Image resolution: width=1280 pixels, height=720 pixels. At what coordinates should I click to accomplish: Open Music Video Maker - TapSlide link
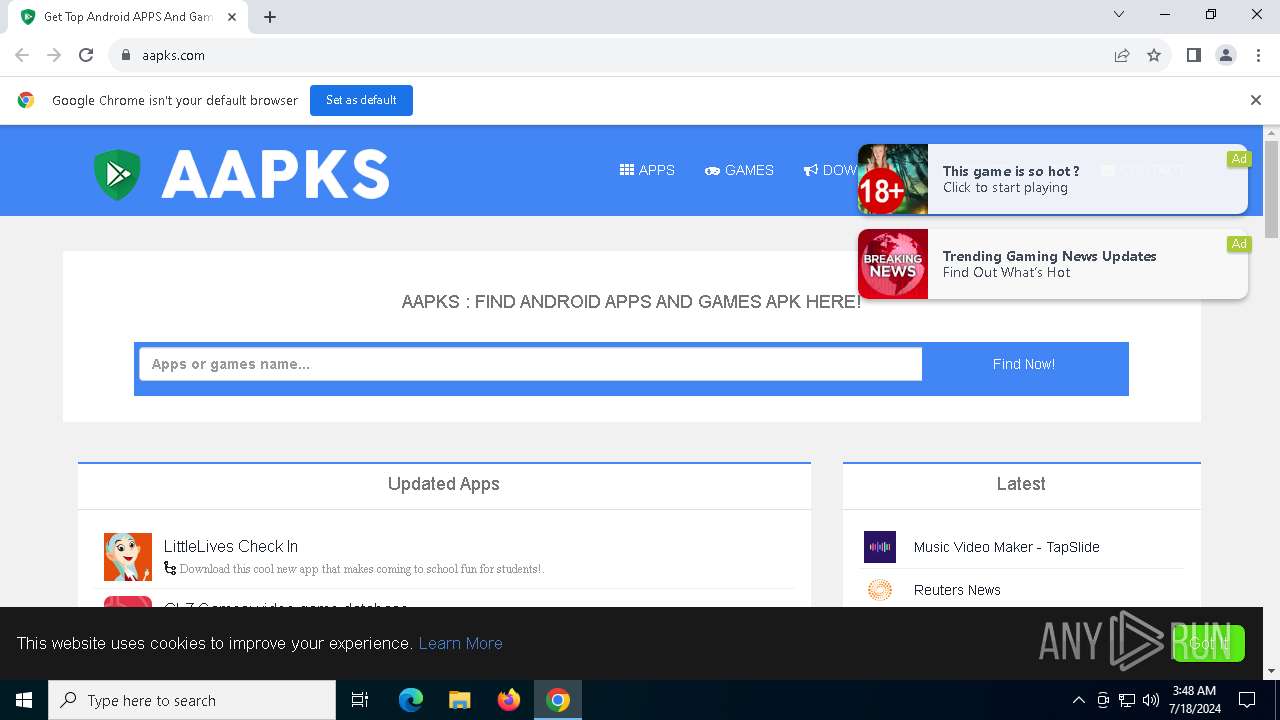click(1006, 547)
